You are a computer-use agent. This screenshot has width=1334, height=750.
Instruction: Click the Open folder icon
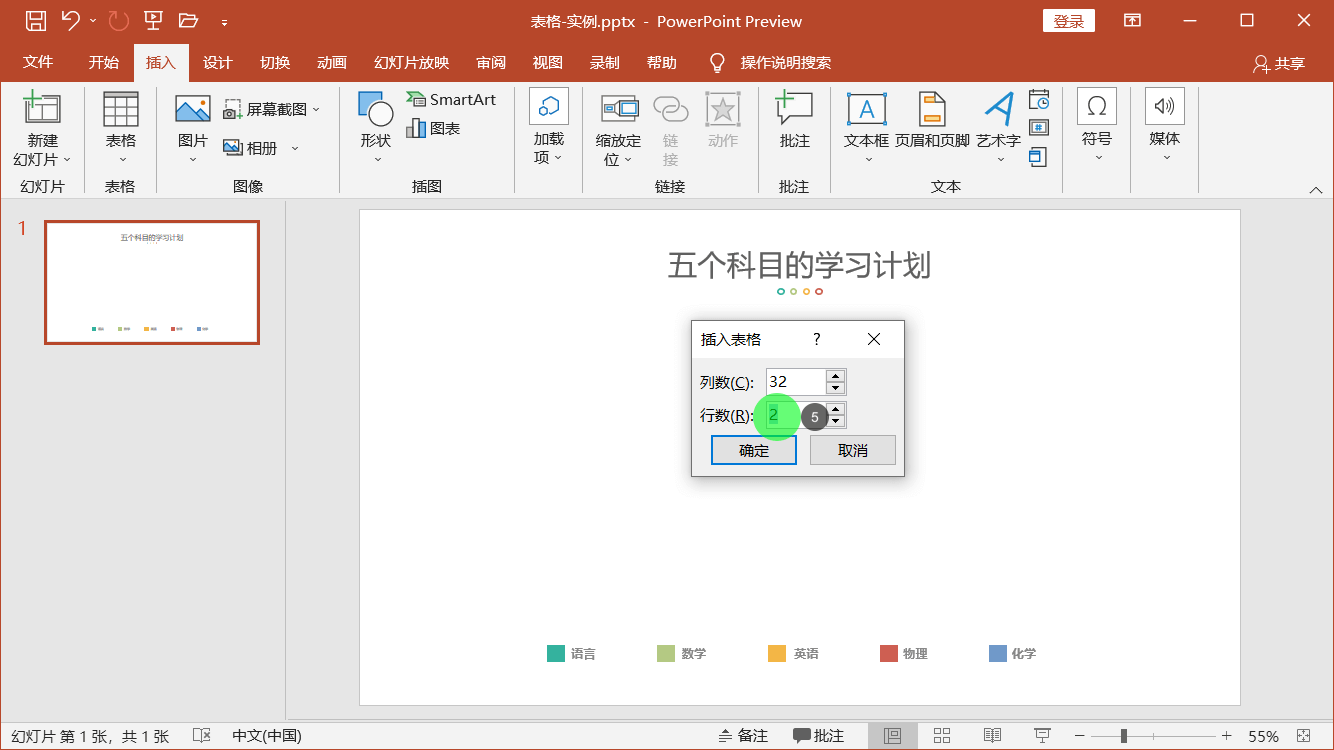coord(188,20)
